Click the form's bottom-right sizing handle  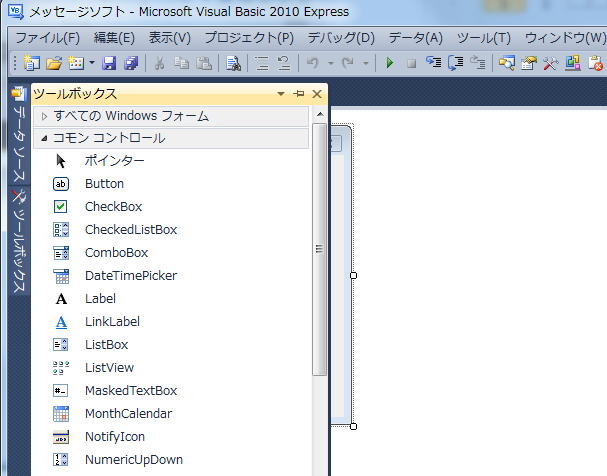353,426
